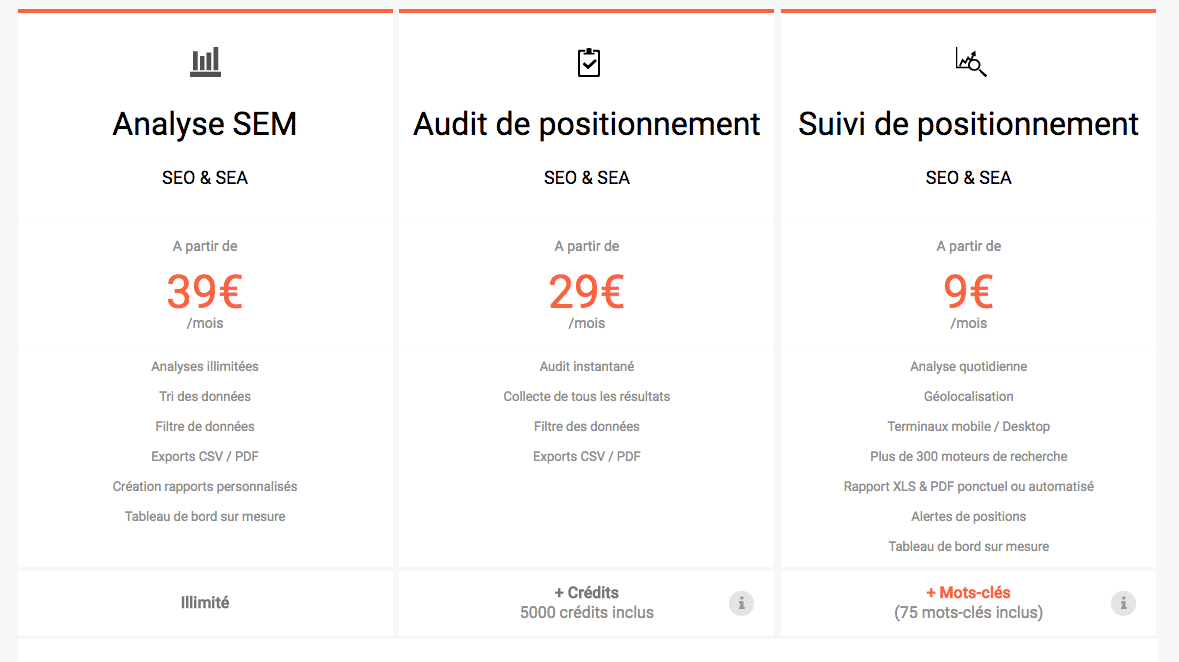1179x662 pixels.
Task: Click Analyses illimitées feature
Action: 205,367
